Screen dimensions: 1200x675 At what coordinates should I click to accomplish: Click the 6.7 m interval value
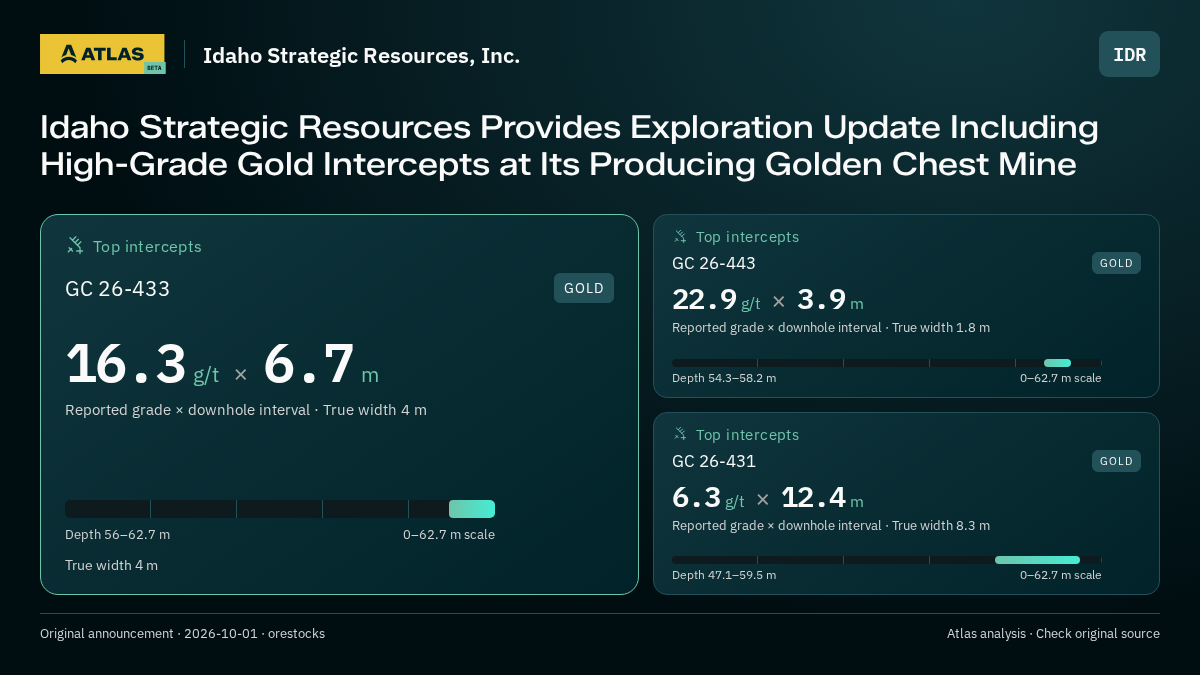[x=321, y=364]
